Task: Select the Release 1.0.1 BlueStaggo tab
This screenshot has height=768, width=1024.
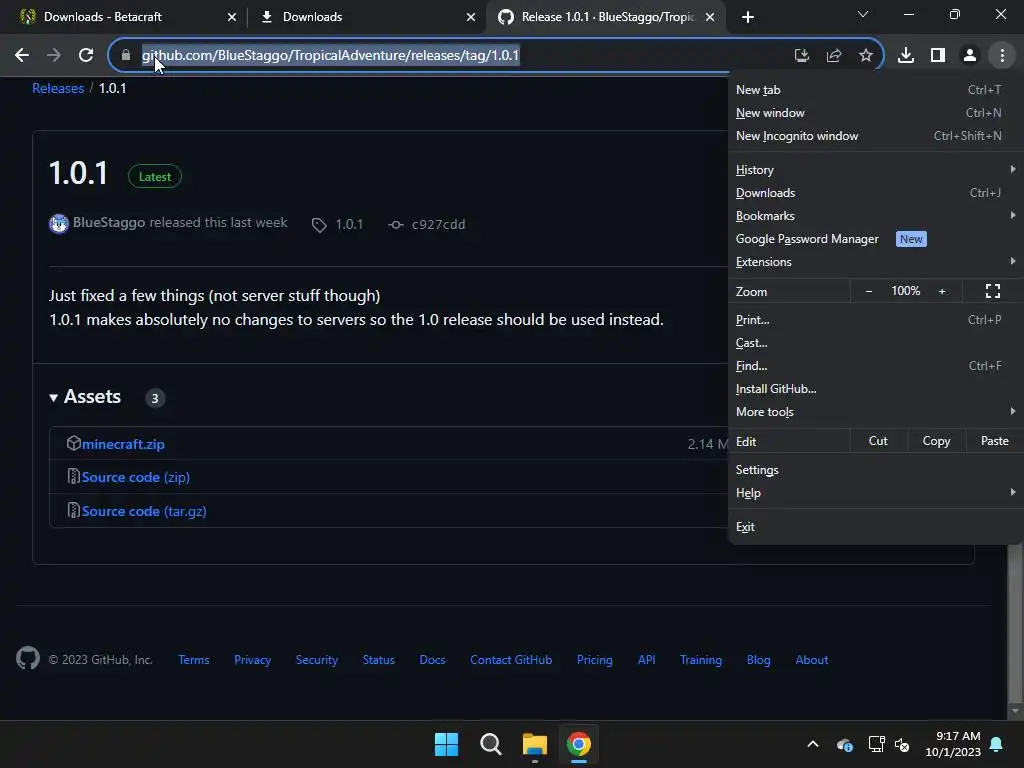Action: pos(606,17)
